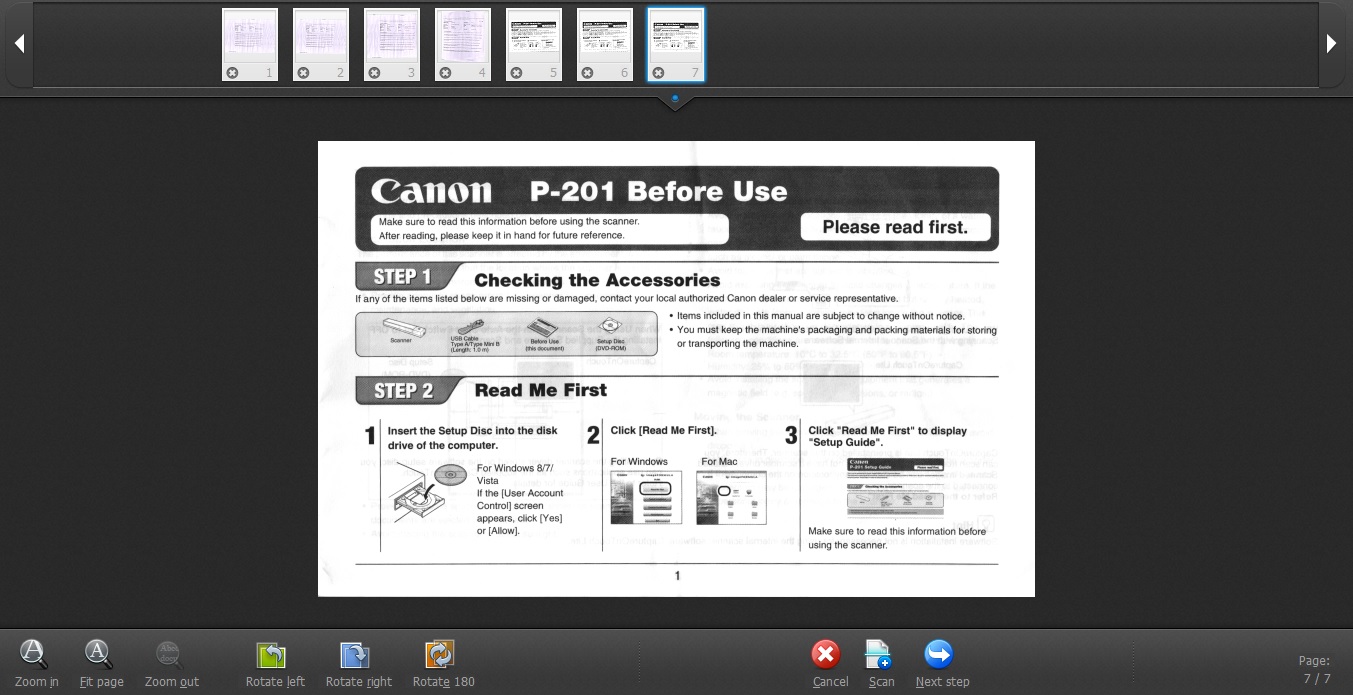Remove page 3 from the scan set
The width and height of the screenshot is (1353, 695).
(373, 72)
